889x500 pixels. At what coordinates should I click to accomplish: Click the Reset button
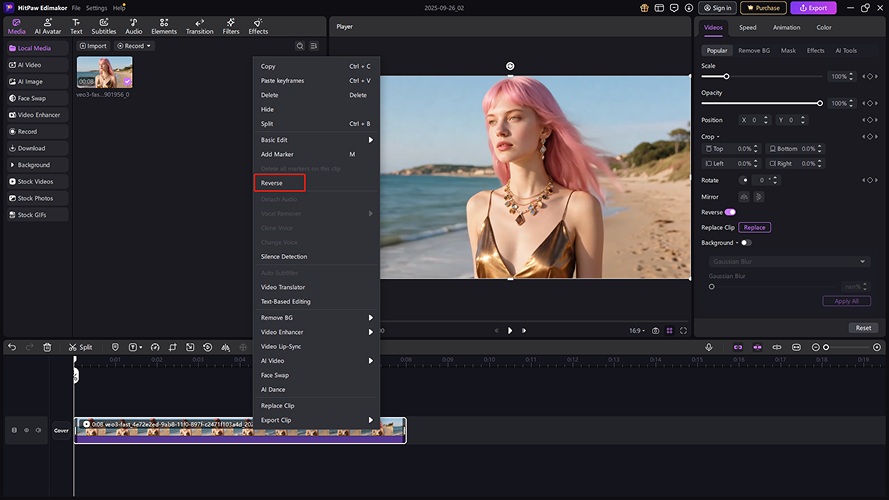point(863,328)
